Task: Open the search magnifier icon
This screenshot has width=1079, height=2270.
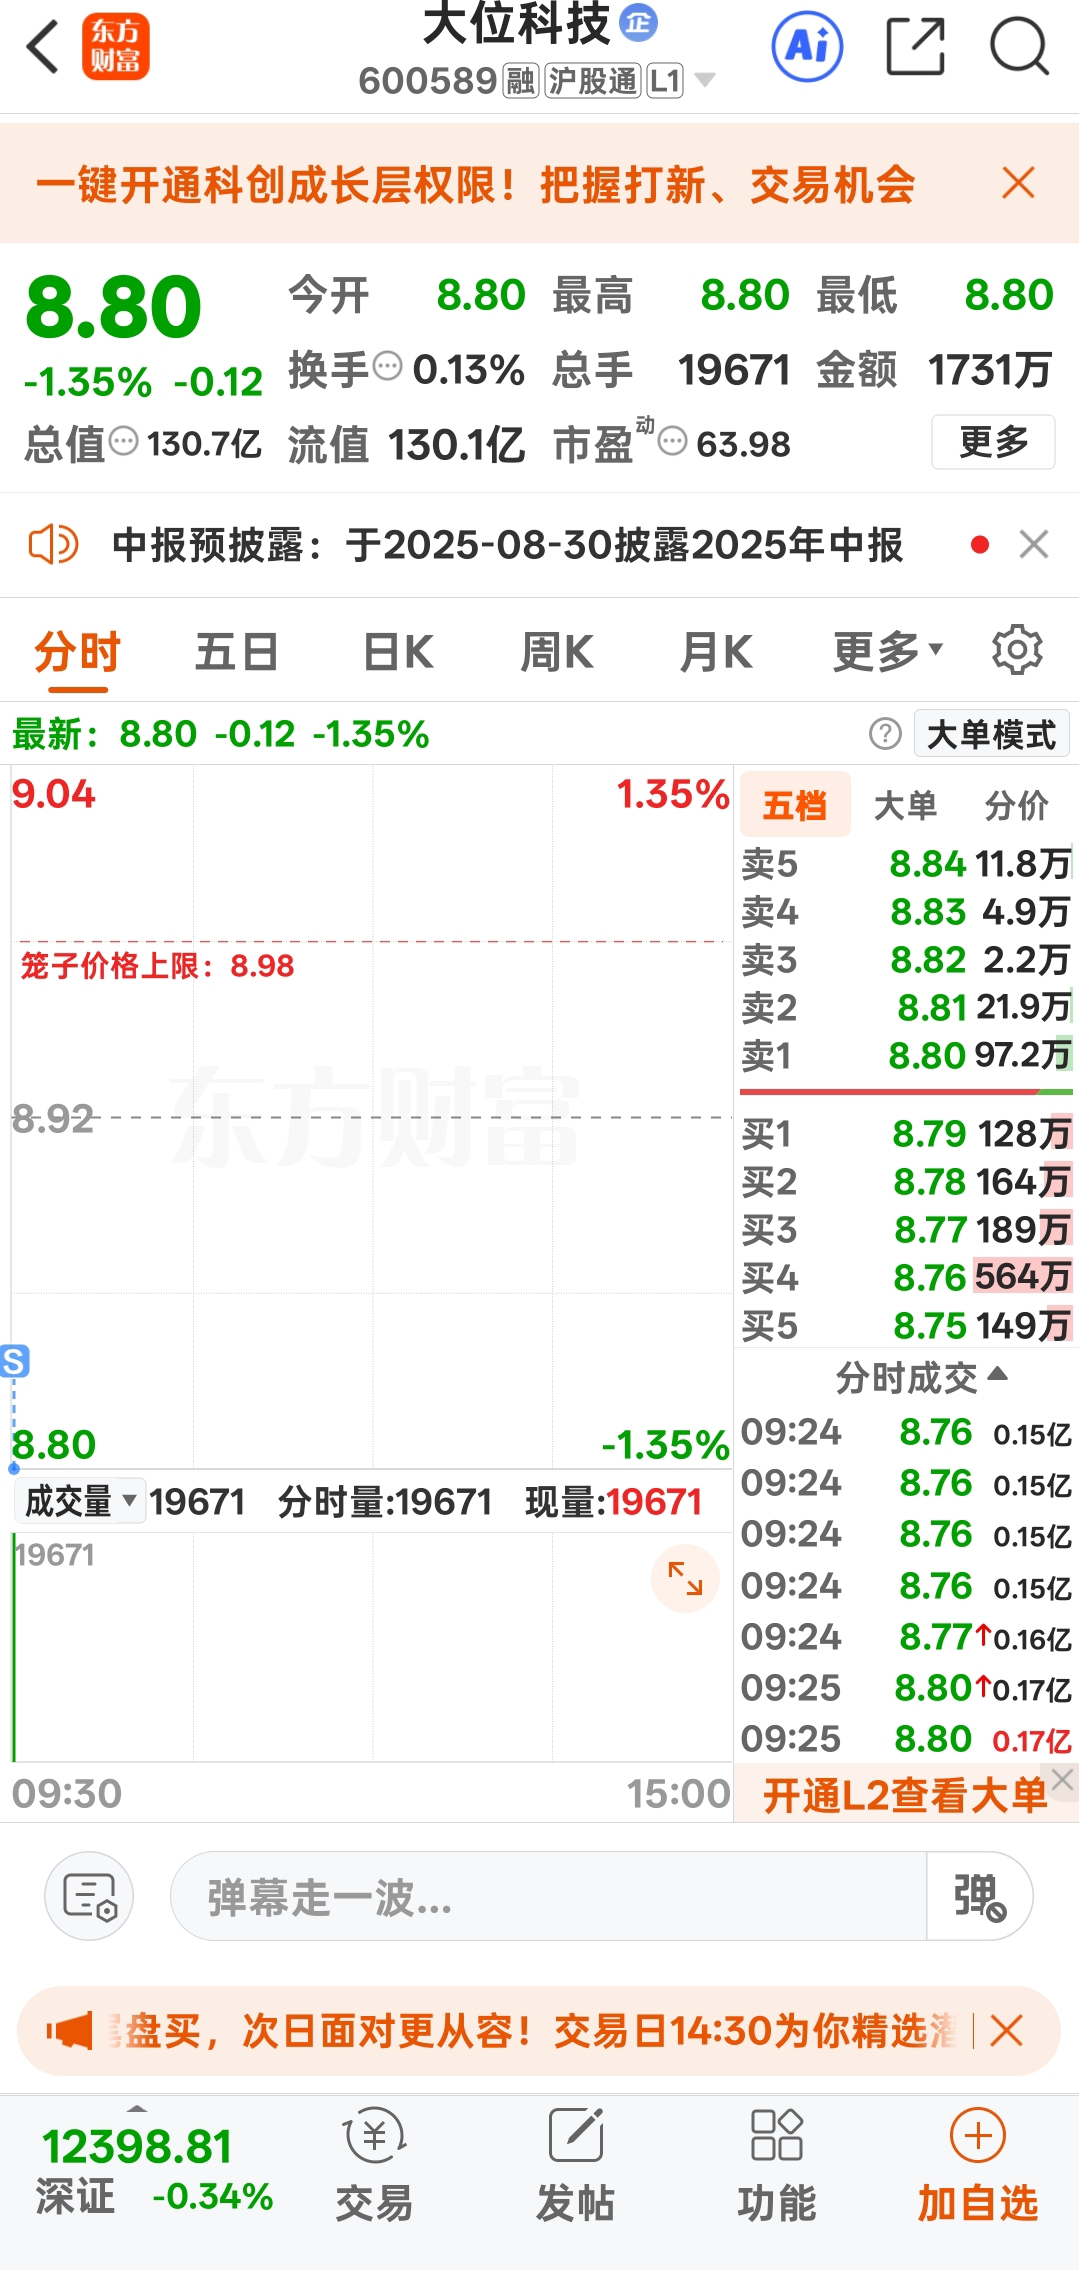Action: coord(1019,46)
